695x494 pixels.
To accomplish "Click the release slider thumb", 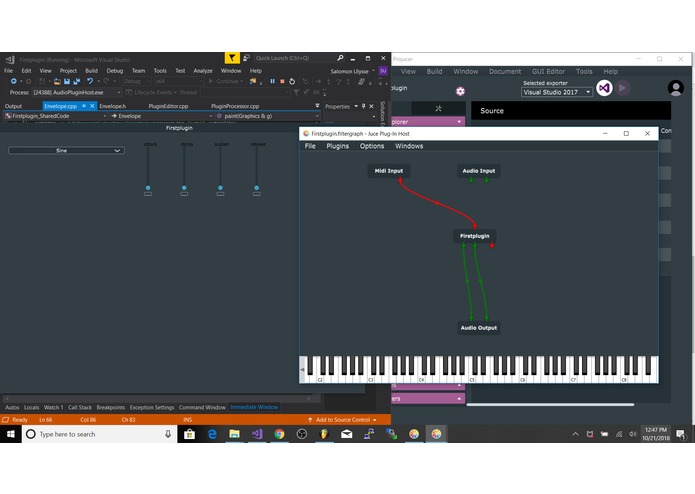I will (x=257, y=188).
